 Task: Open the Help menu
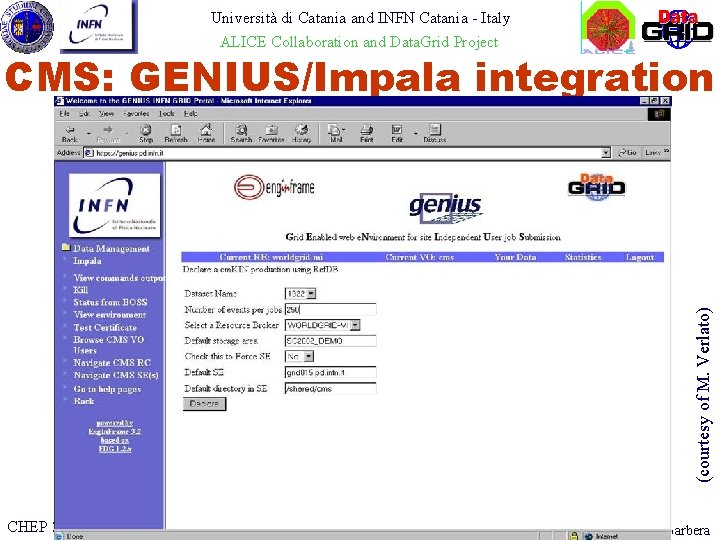[191, 113]
